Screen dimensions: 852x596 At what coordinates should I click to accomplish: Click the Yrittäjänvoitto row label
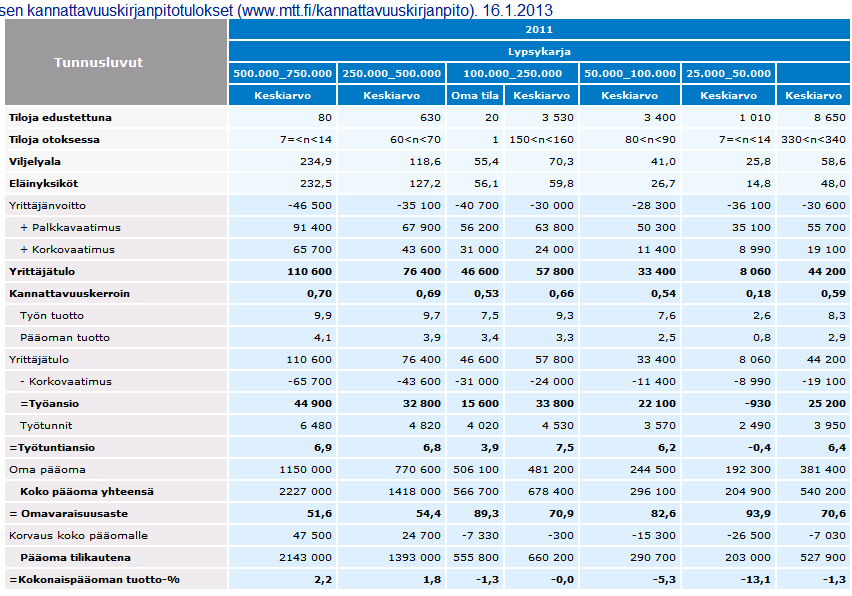point(47,205)
